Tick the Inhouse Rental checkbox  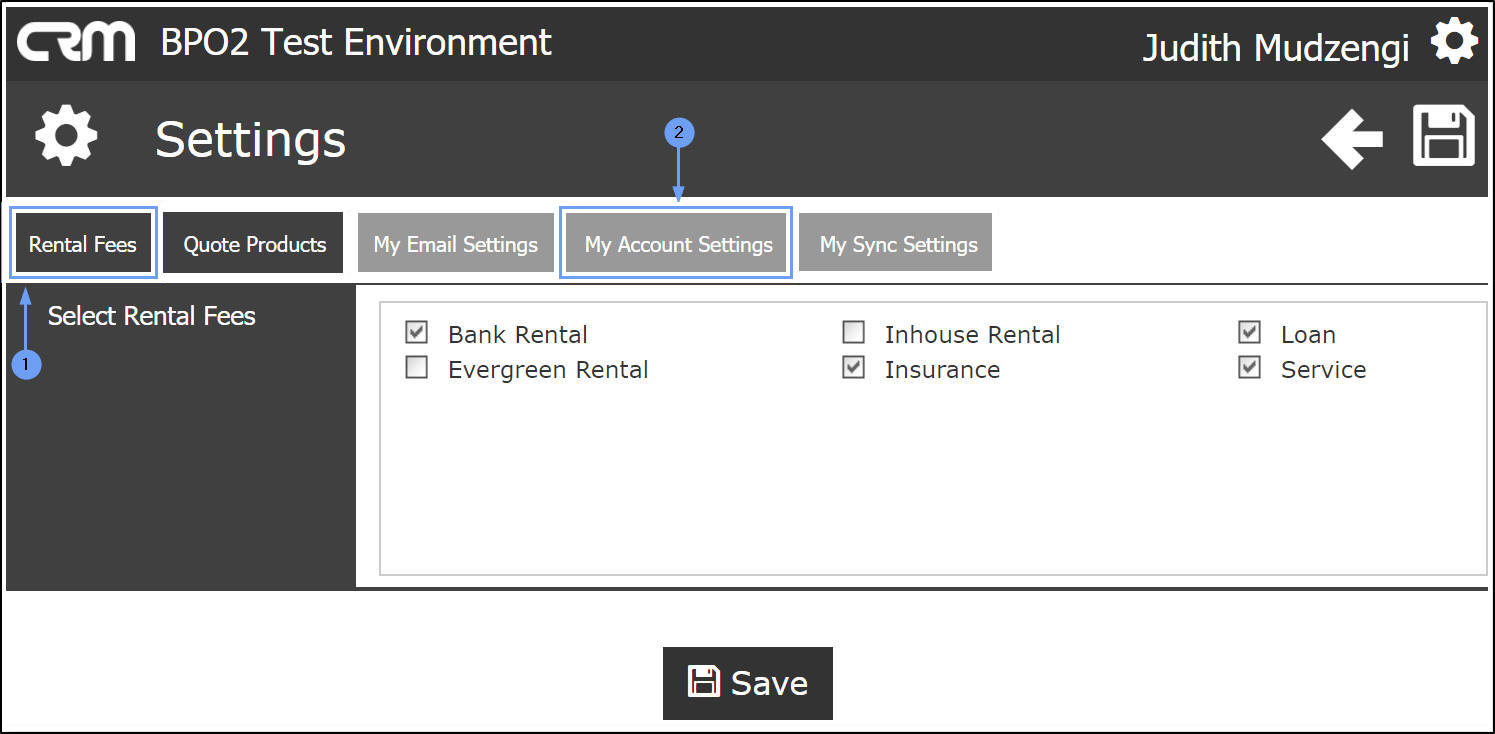[853, 332]
